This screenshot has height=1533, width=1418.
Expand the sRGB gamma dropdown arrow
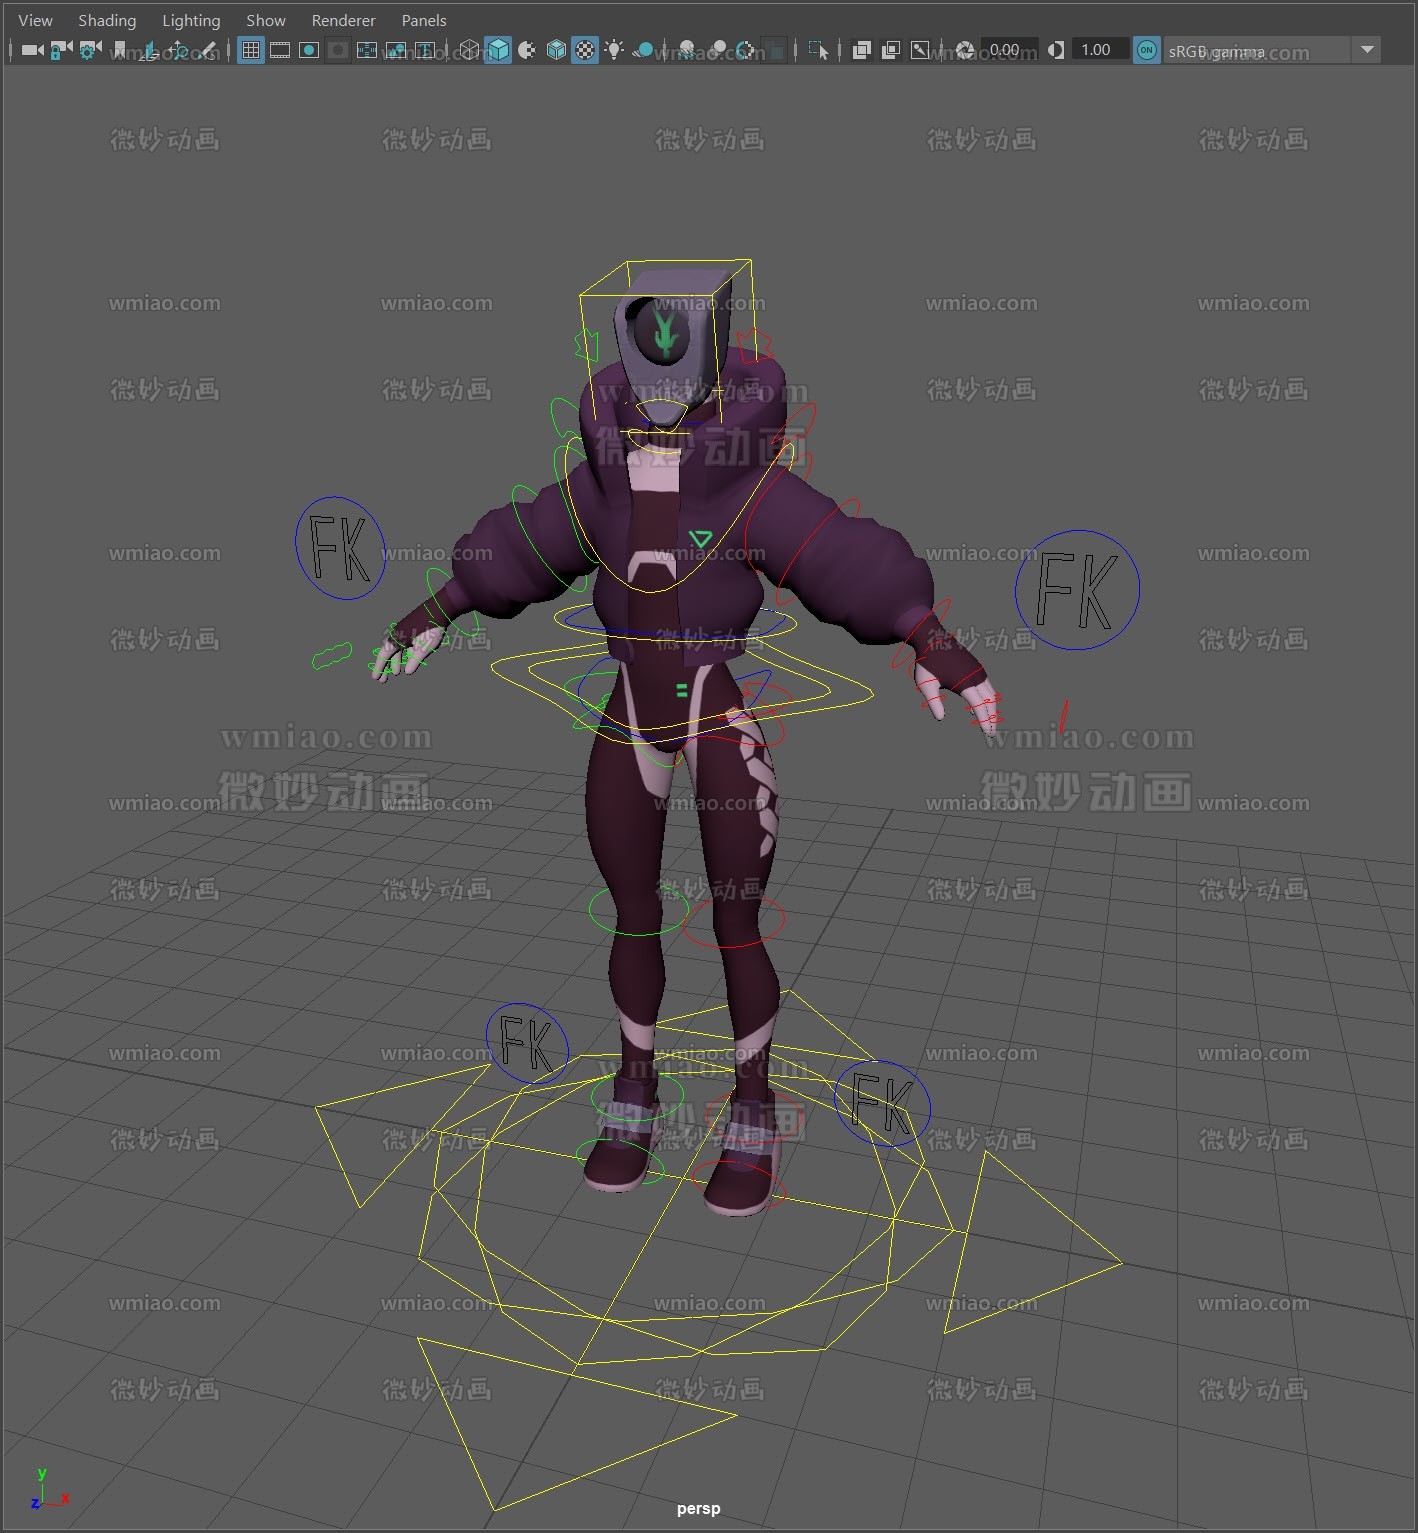(x=1366, y=50)
